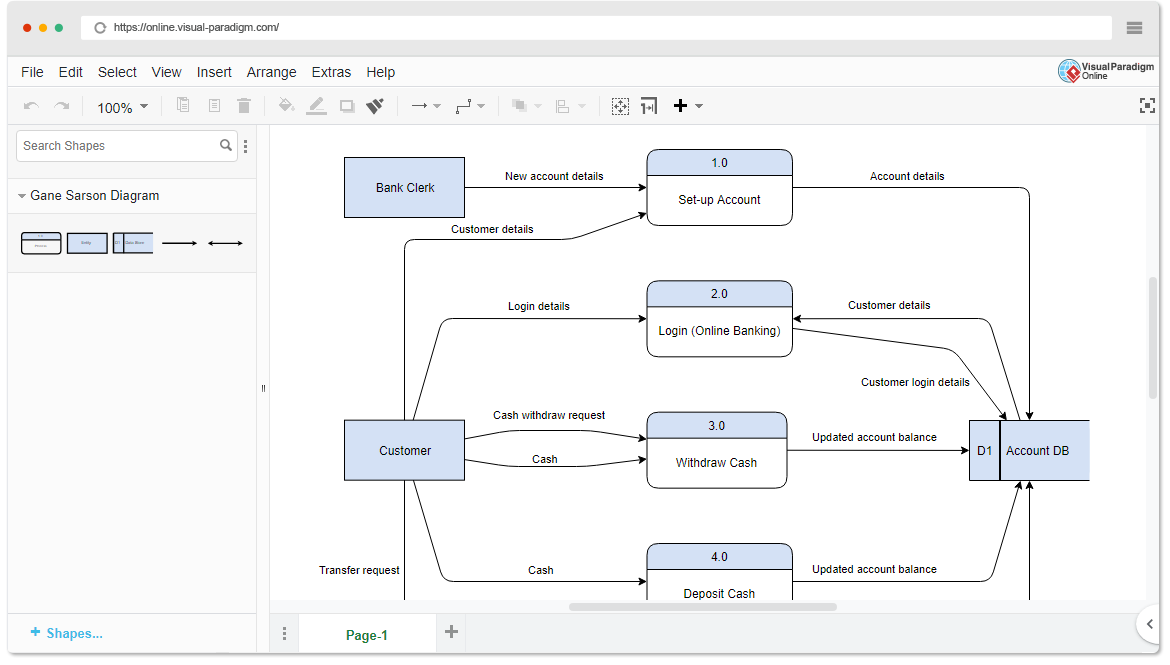Select the Entity shape in the palette
This screenshot has height=665, width=1170.
tap(87, 242)
